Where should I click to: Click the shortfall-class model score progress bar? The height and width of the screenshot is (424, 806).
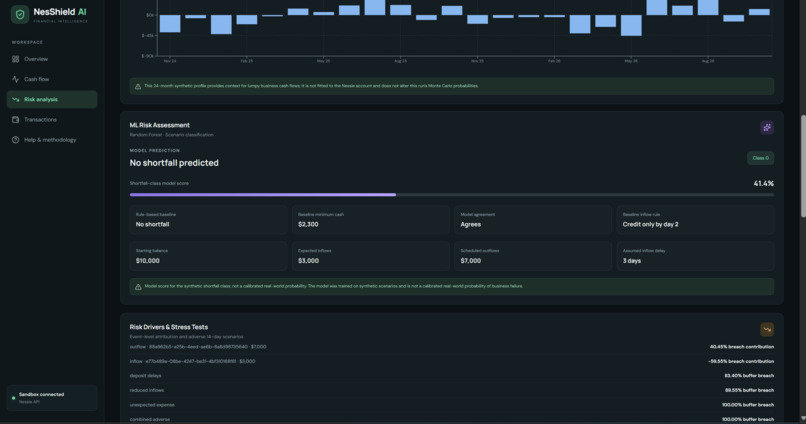coord(452,195)
